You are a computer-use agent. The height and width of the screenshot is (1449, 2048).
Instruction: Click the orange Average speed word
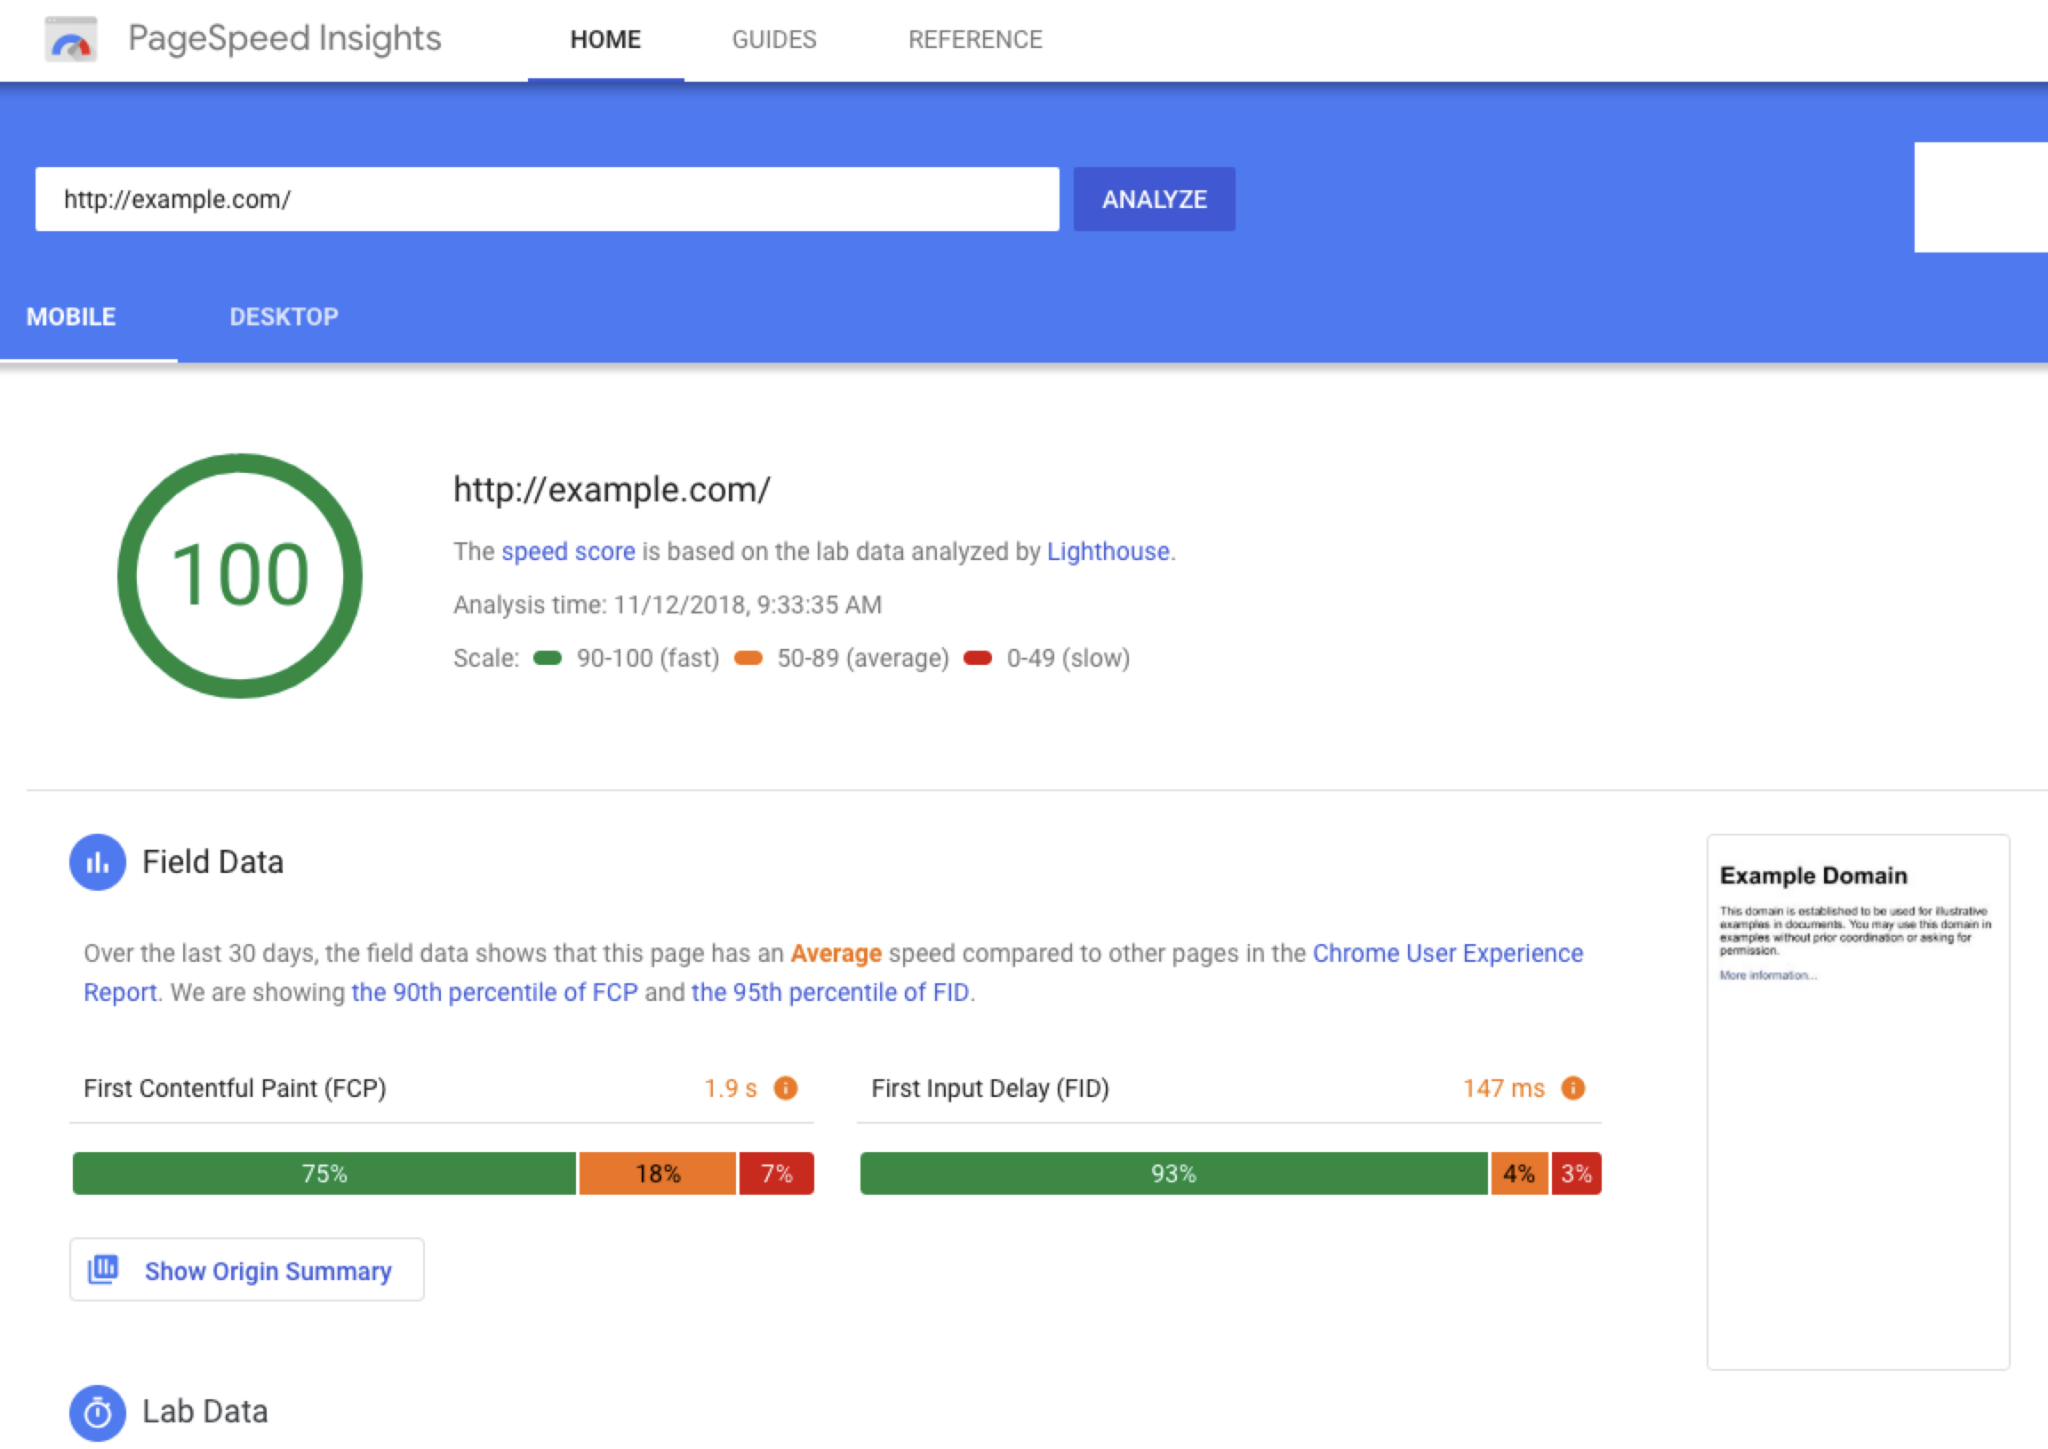pos(836,953)
